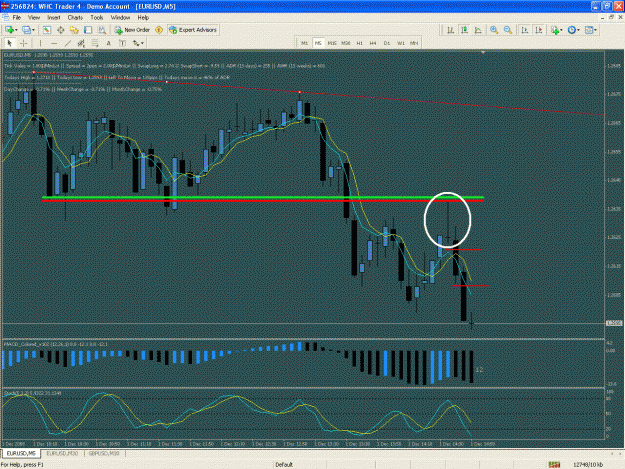Expand the Templates dropdown arrow
The height and width of the screenshot is (469, 625).
point(596,30)
